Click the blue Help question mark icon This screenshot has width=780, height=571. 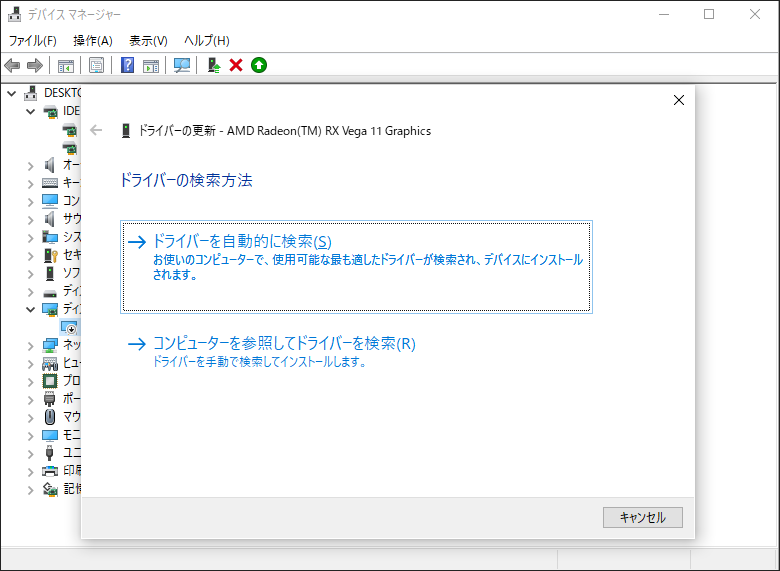[127, 65]
